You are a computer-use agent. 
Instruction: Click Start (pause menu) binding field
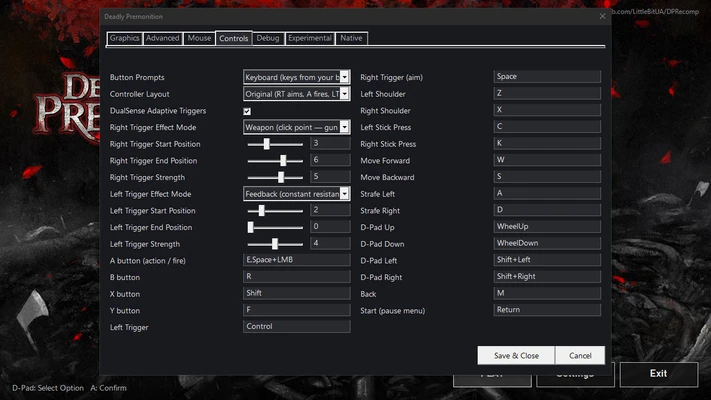pos(547,310)
